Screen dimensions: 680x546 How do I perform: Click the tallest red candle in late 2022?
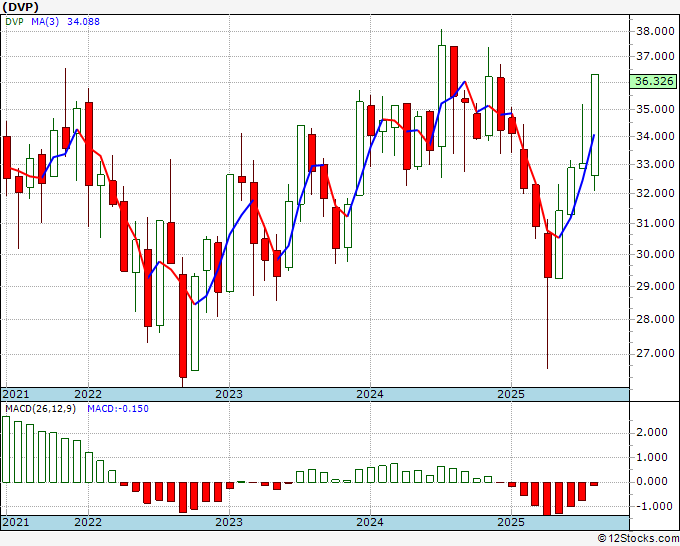pos(183,326)
